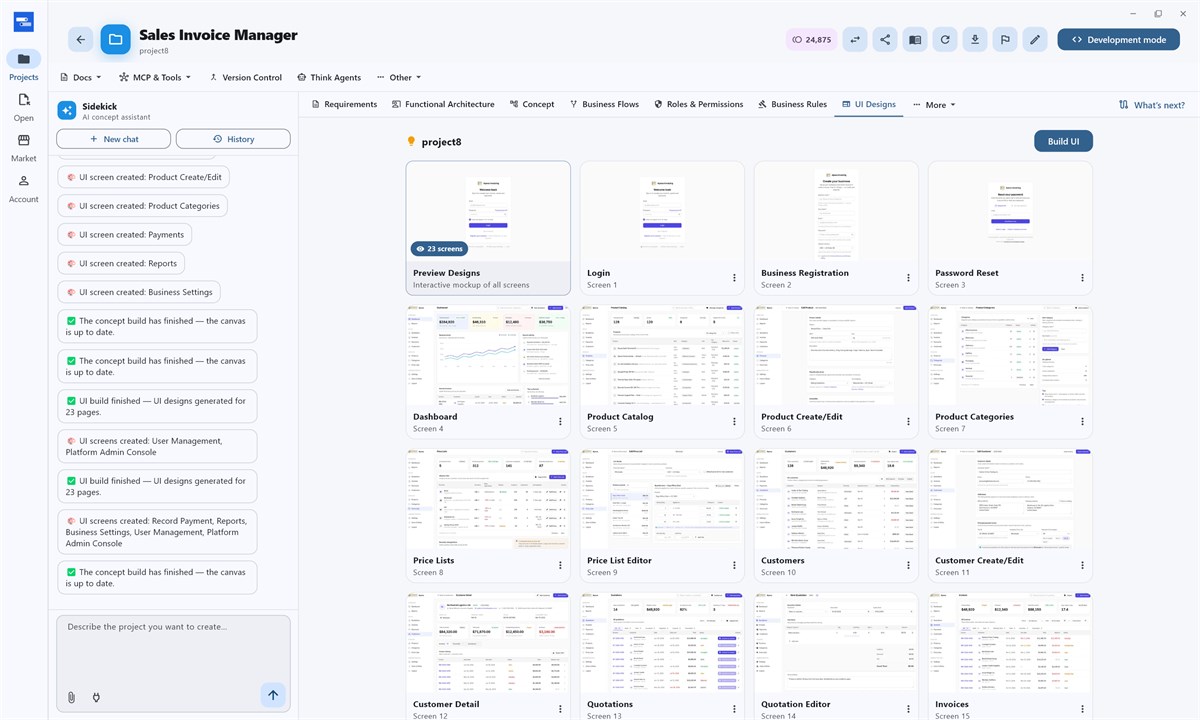Click the refresh icon in header

[x=945, y=40]
